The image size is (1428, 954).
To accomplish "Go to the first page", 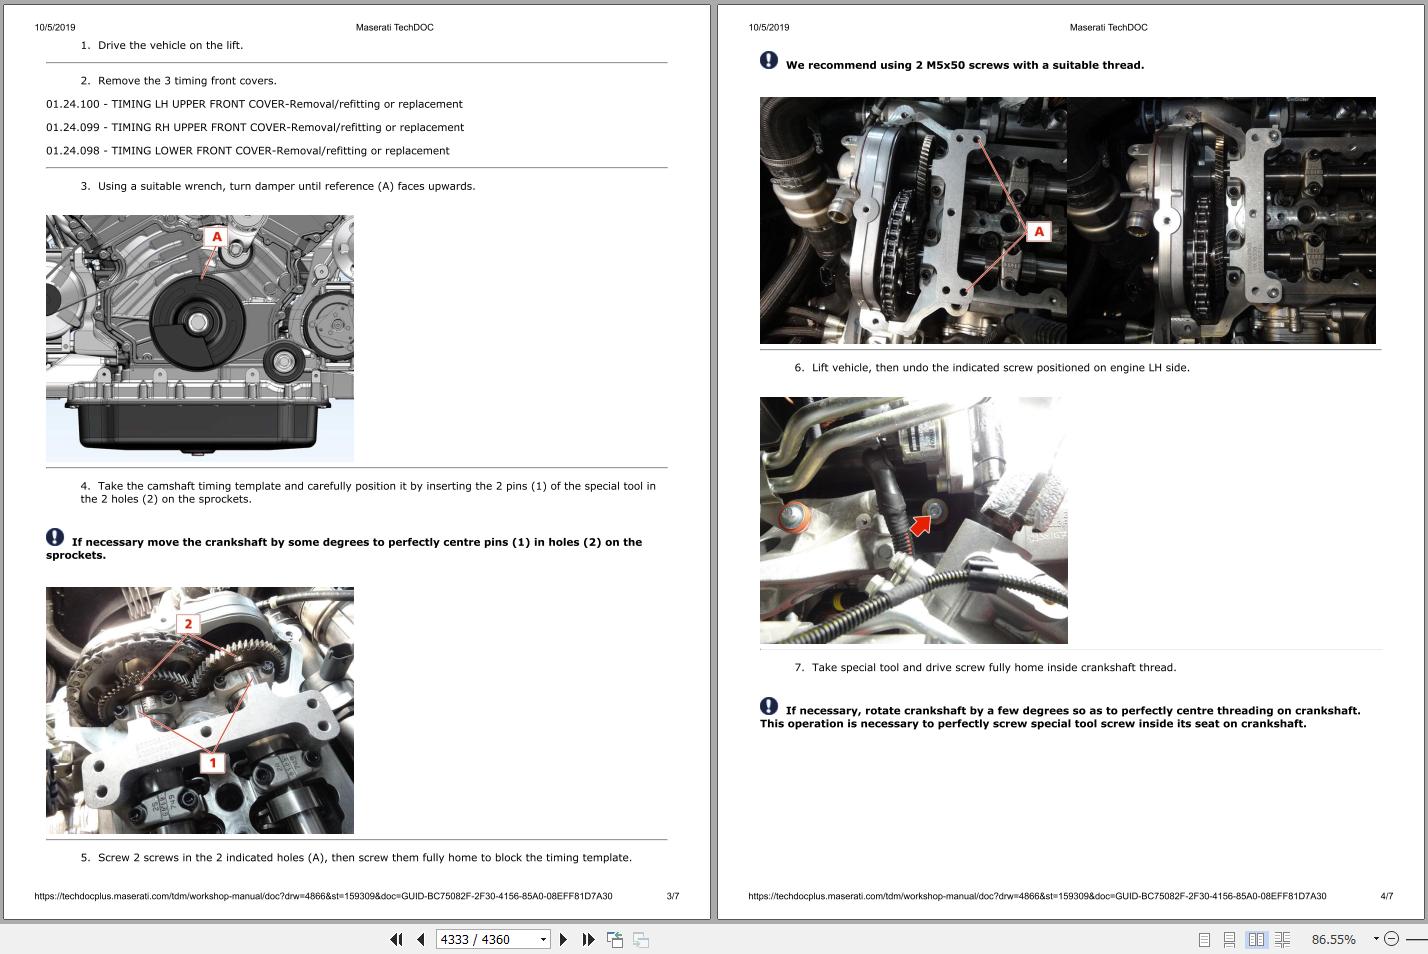I will (x=396, y=939).
